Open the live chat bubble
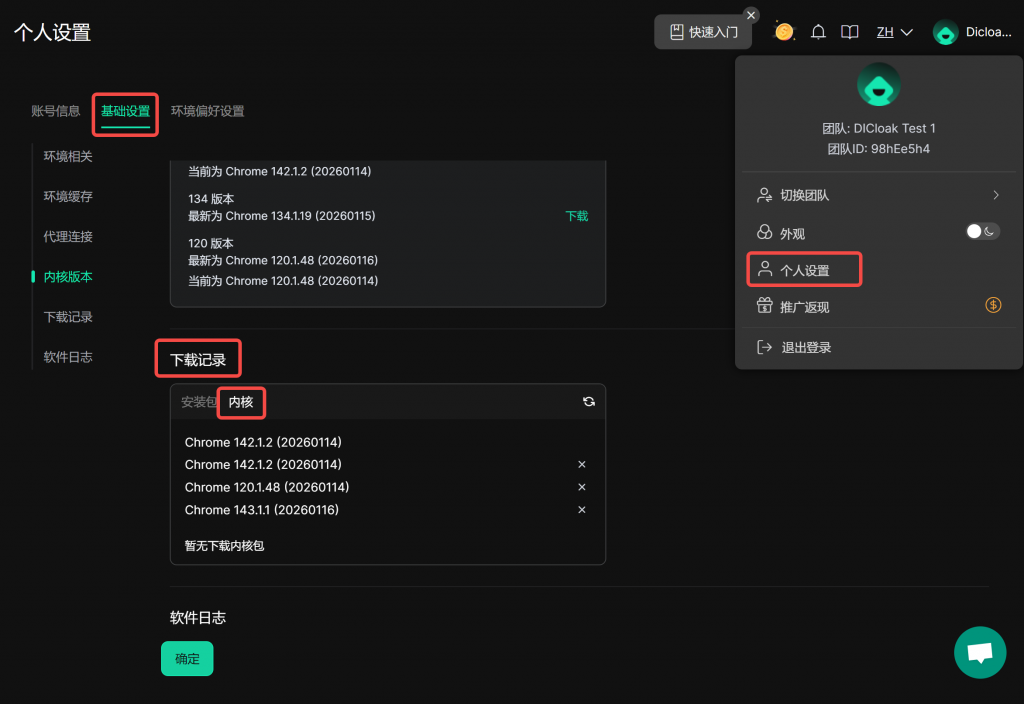The width and height of the screenshot is (1024, 704). pyautogui.click(x=979, y=653)
